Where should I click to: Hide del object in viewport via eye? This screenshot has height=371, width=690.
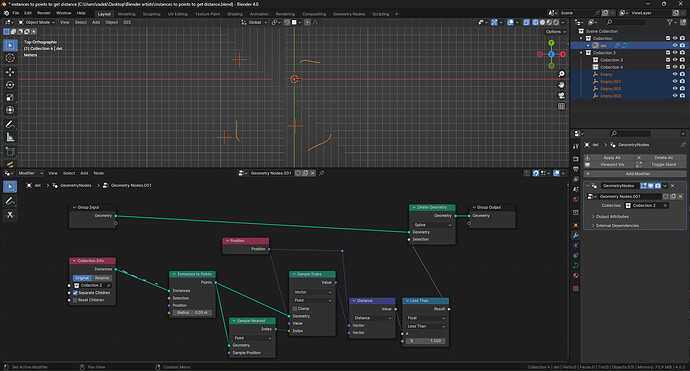[x=675, y=45]
